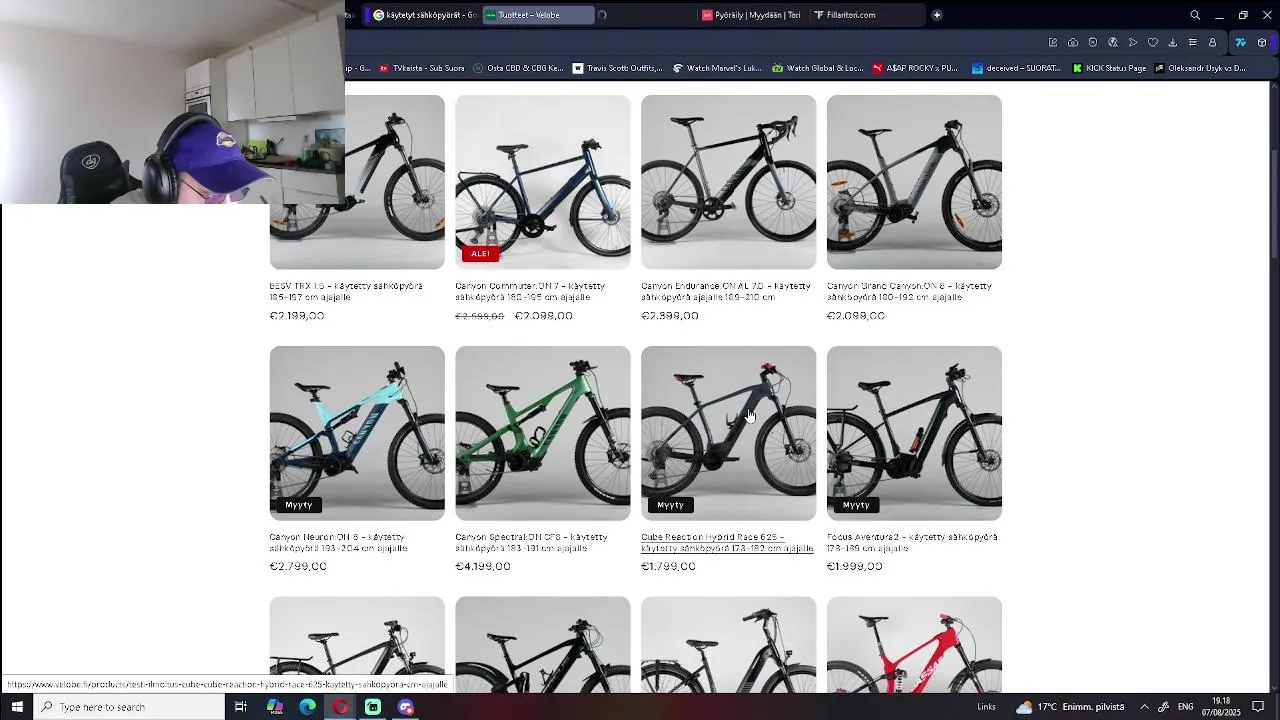Viewport: 1280px width, 720px height.
Task: Open a new browser tab
Action: [x=937, y=15]
